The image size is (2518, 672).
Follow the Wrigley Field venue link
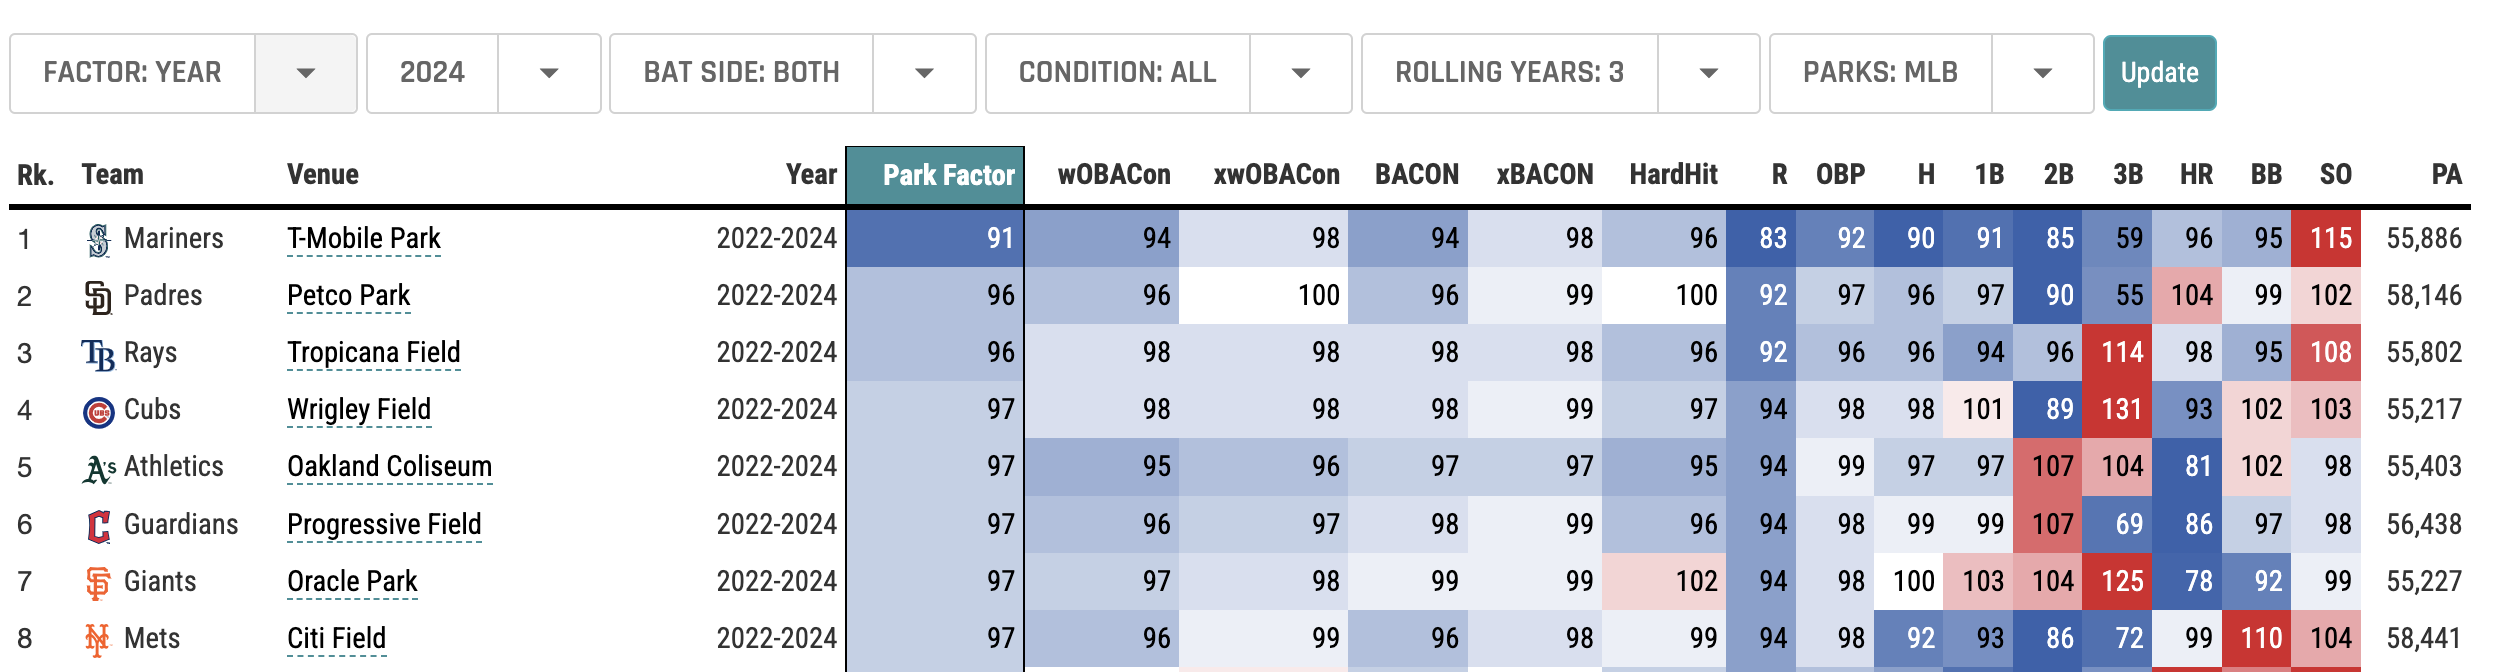(358, 410)
